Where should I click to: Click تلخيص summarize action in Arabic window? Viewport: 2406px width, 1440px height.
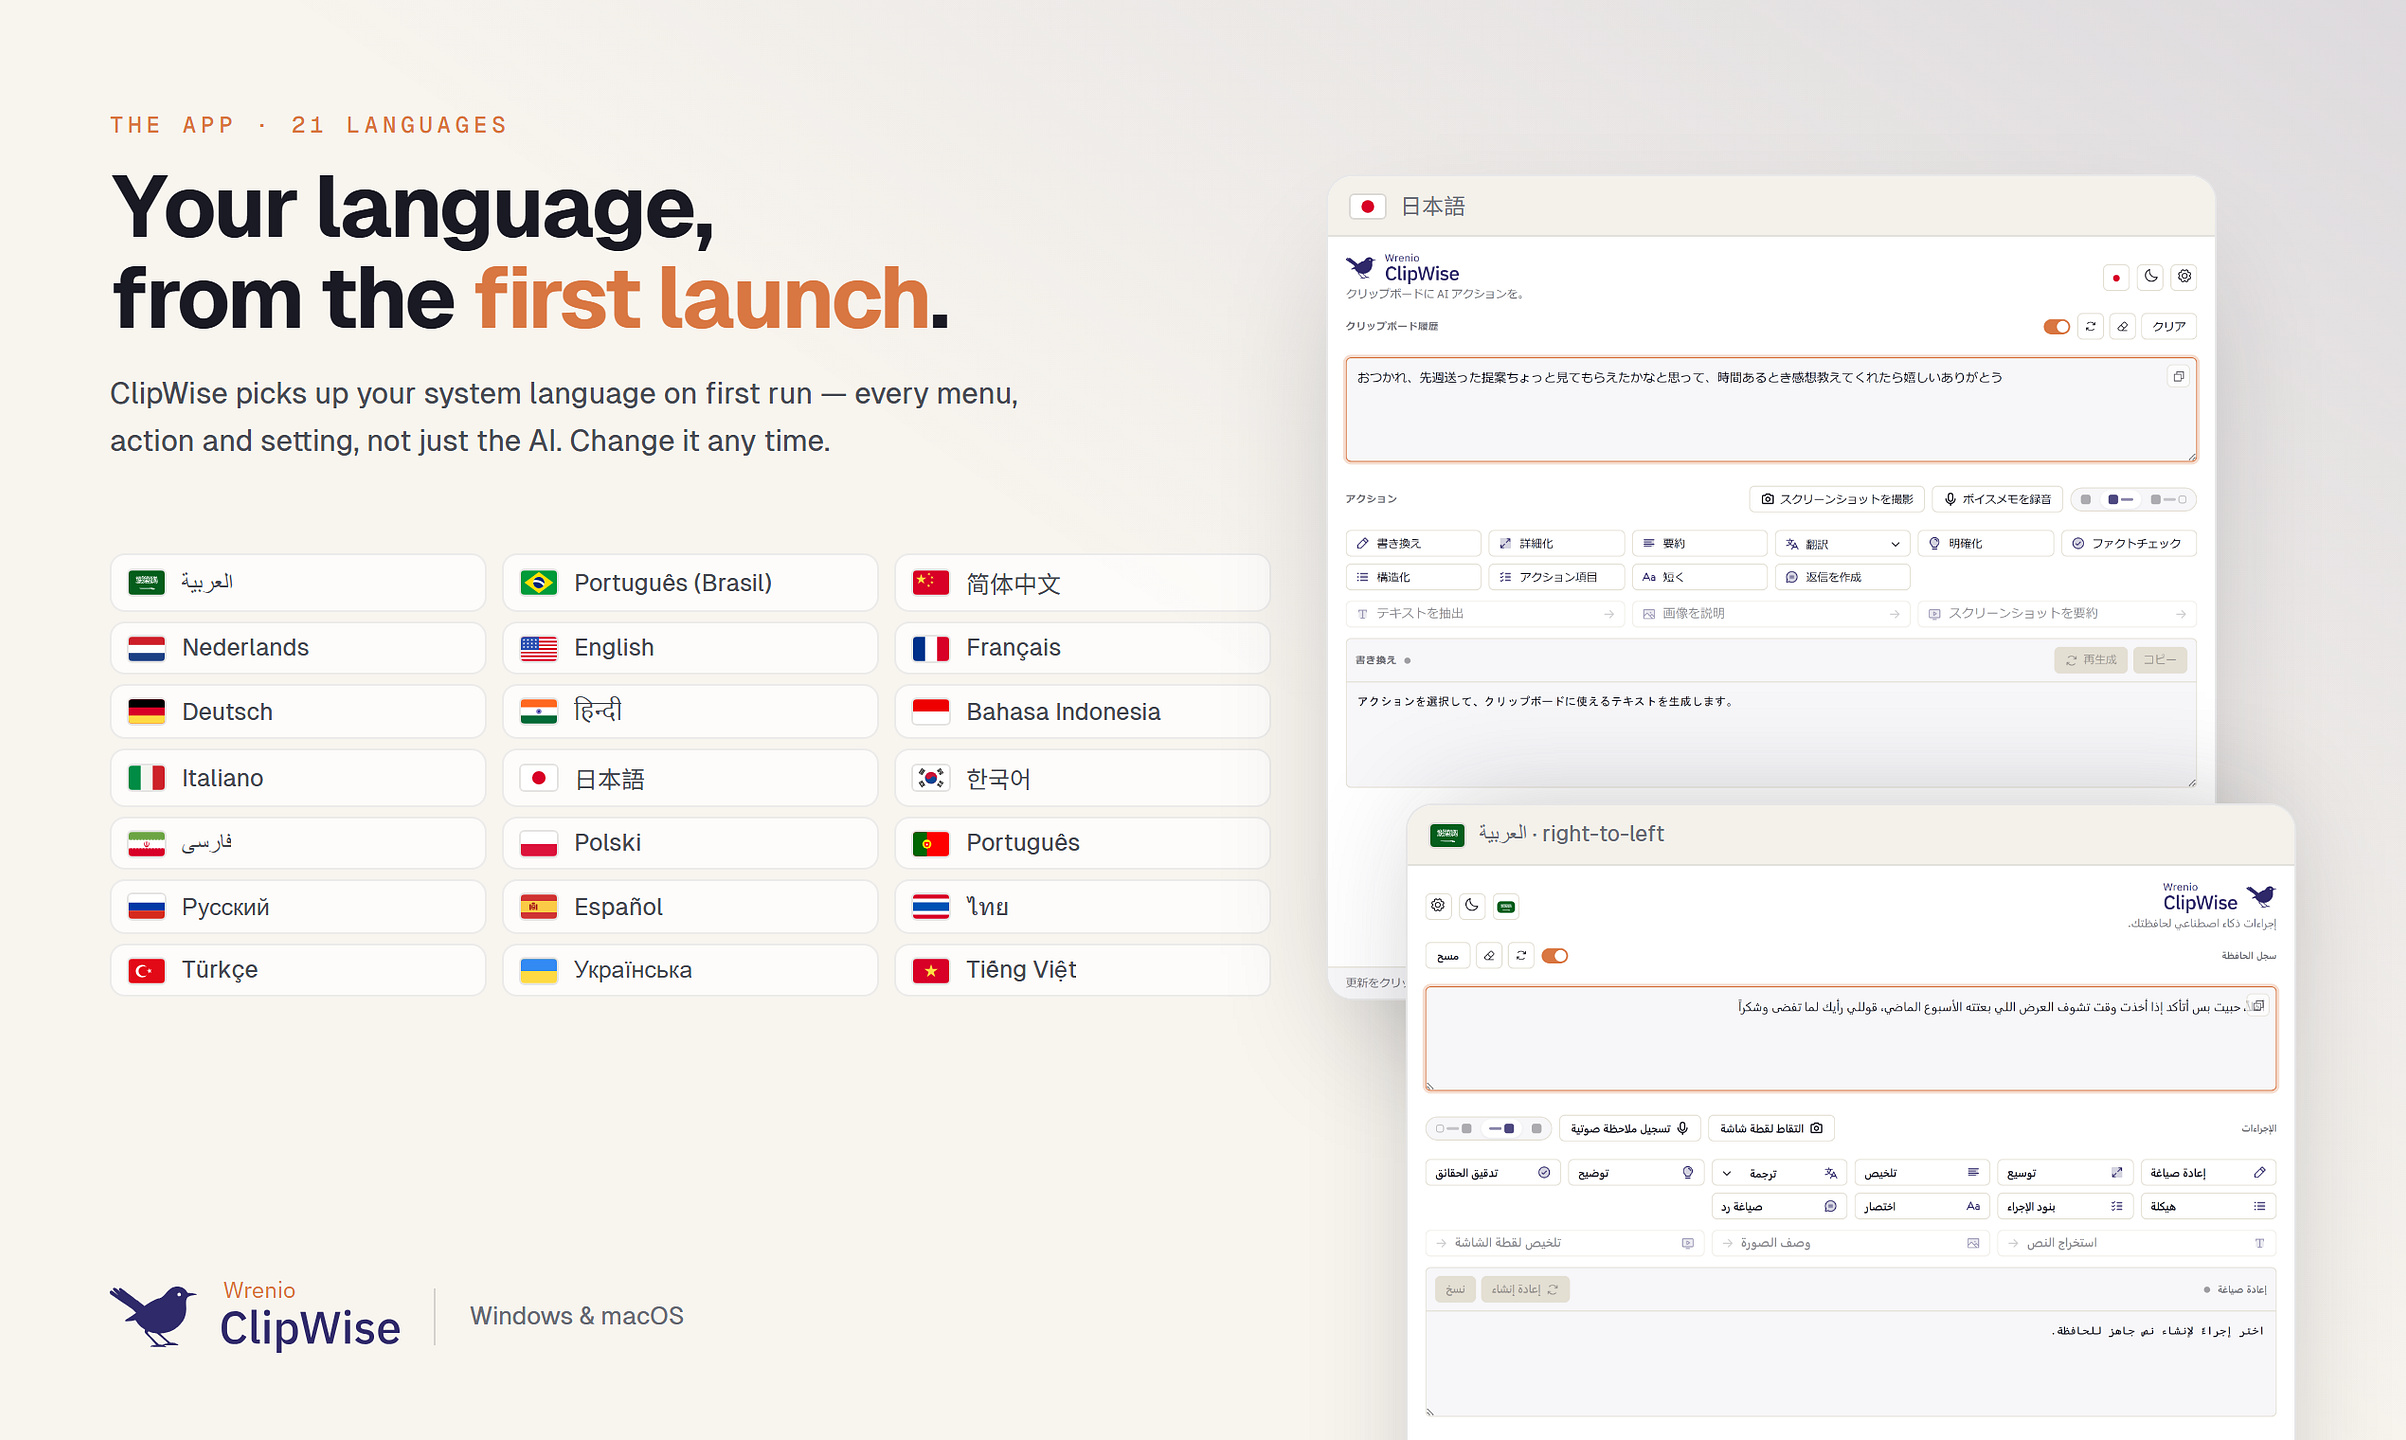[1921, 1173]
